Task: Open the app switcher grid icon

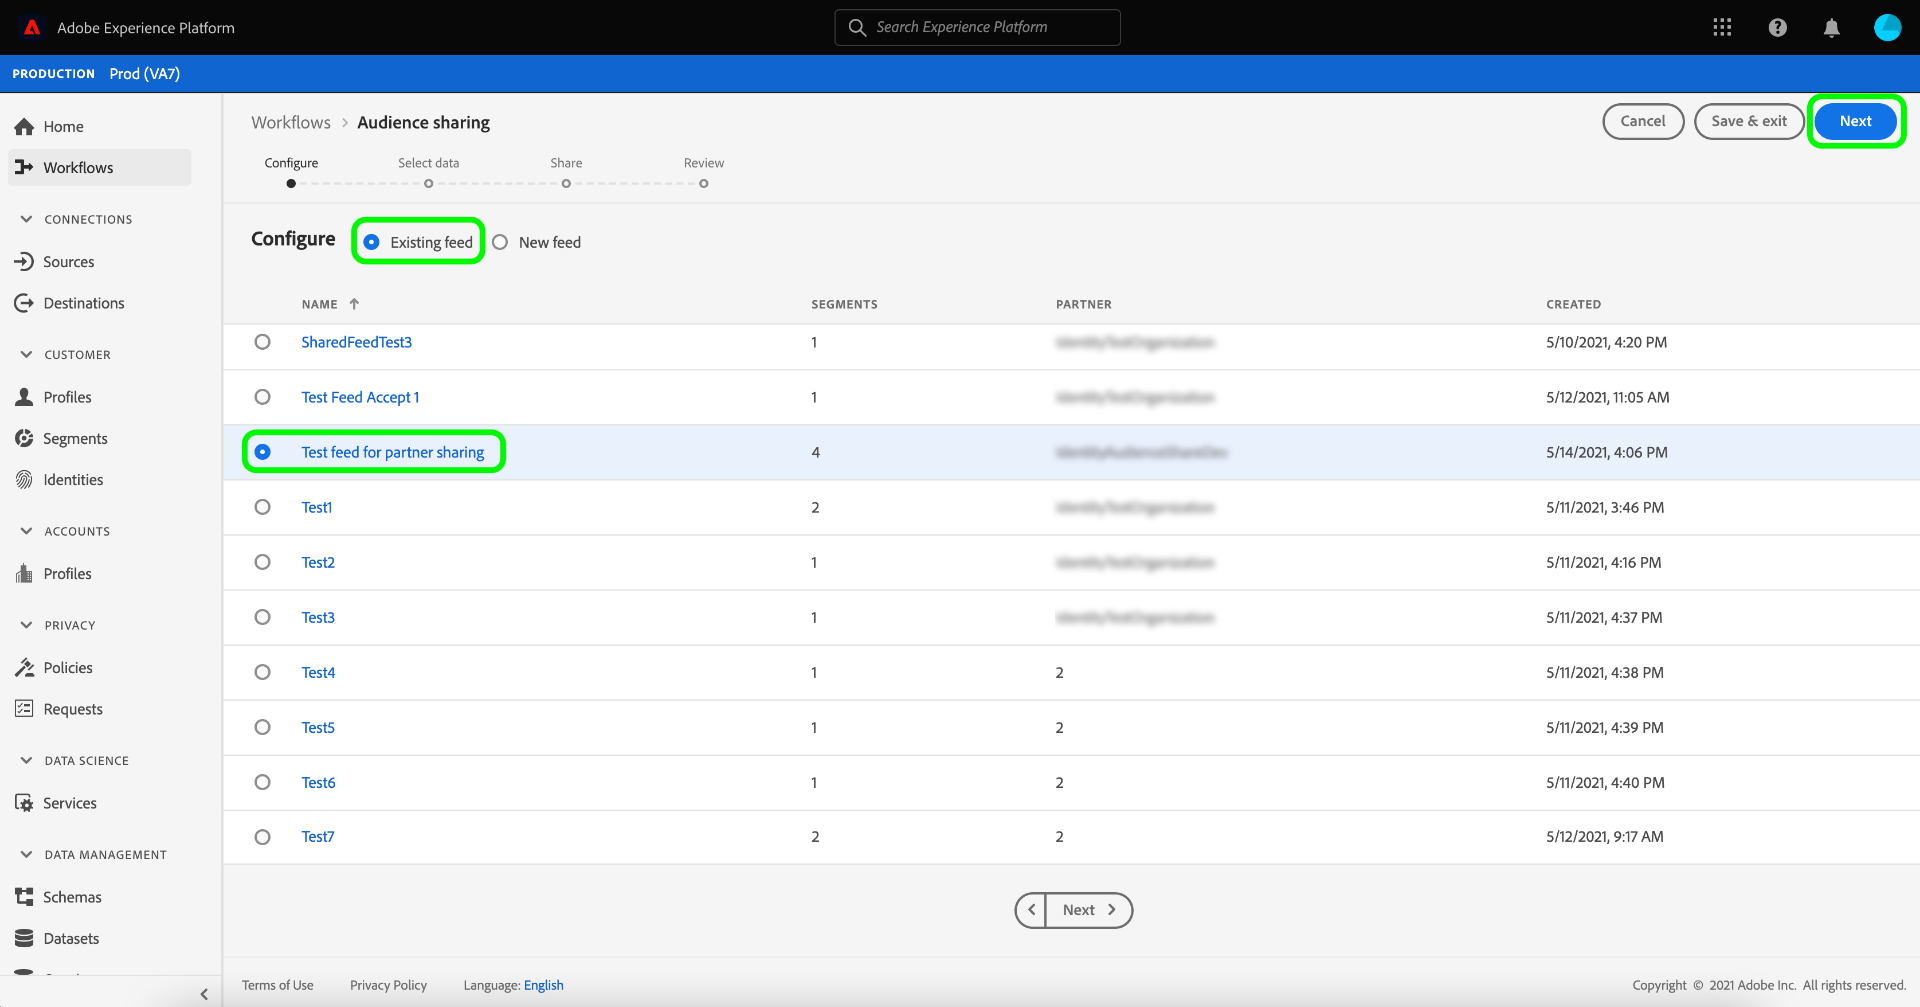Action: tap(1722, 27)
